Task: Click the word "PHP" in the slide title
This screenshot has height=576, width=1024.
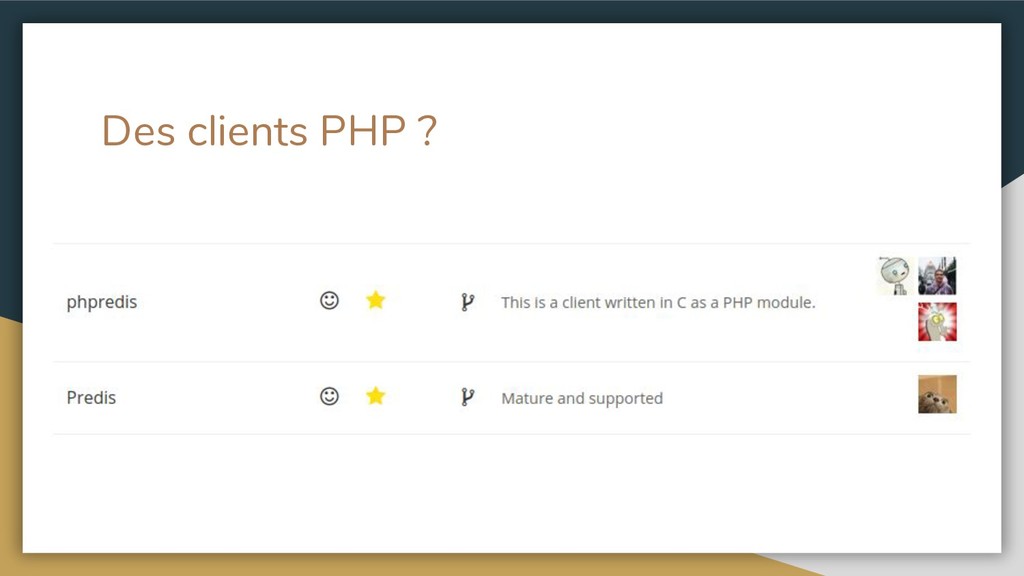Action: (362, 131)
